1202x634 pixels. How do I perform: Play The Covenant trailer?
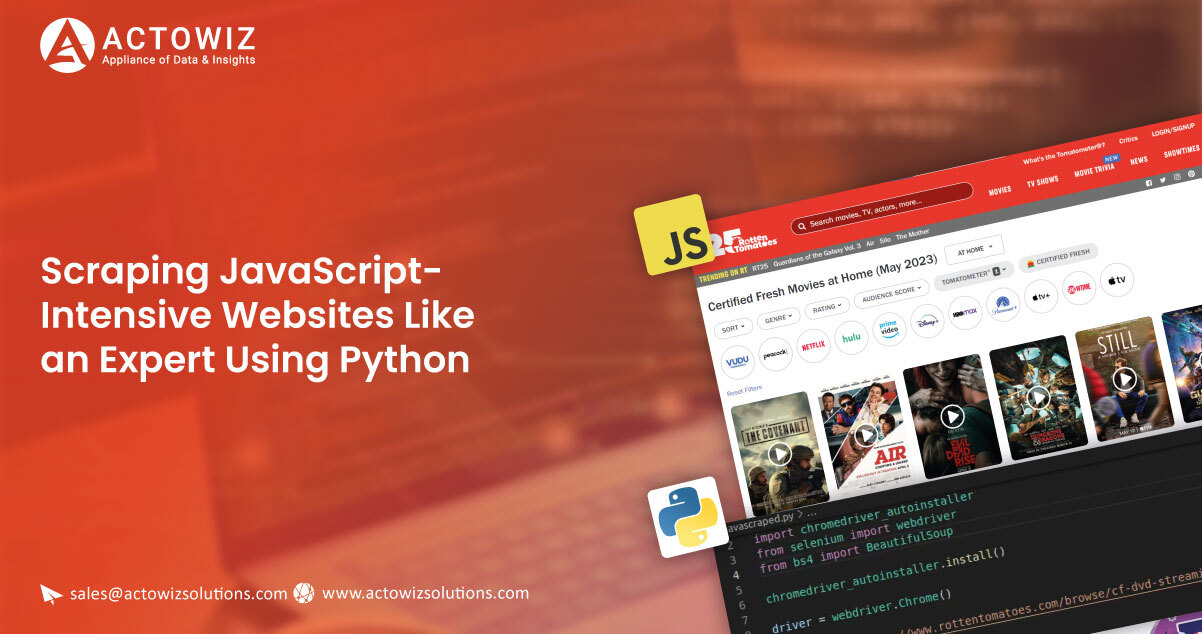[780, 455]
